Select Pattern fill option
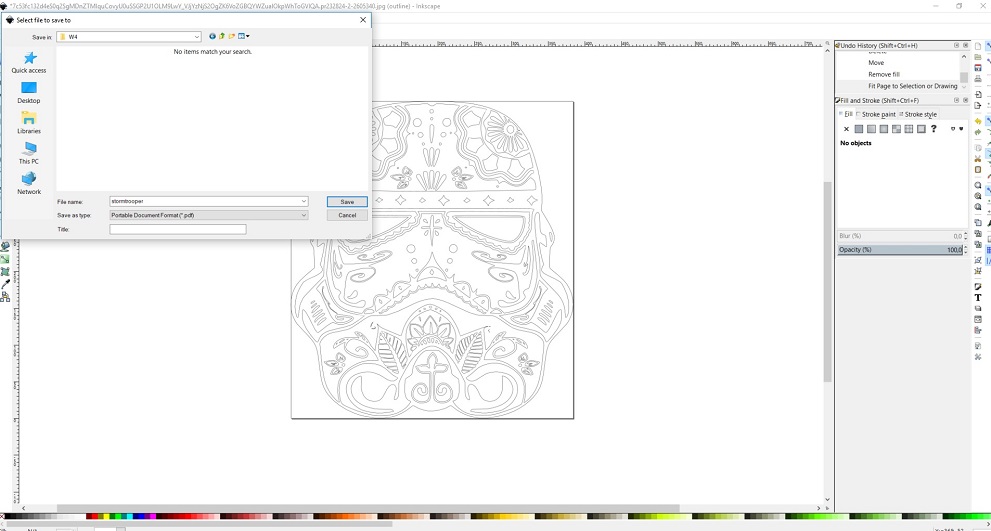The width and height of the screenshot is (991, 531). tap(896, 129)
